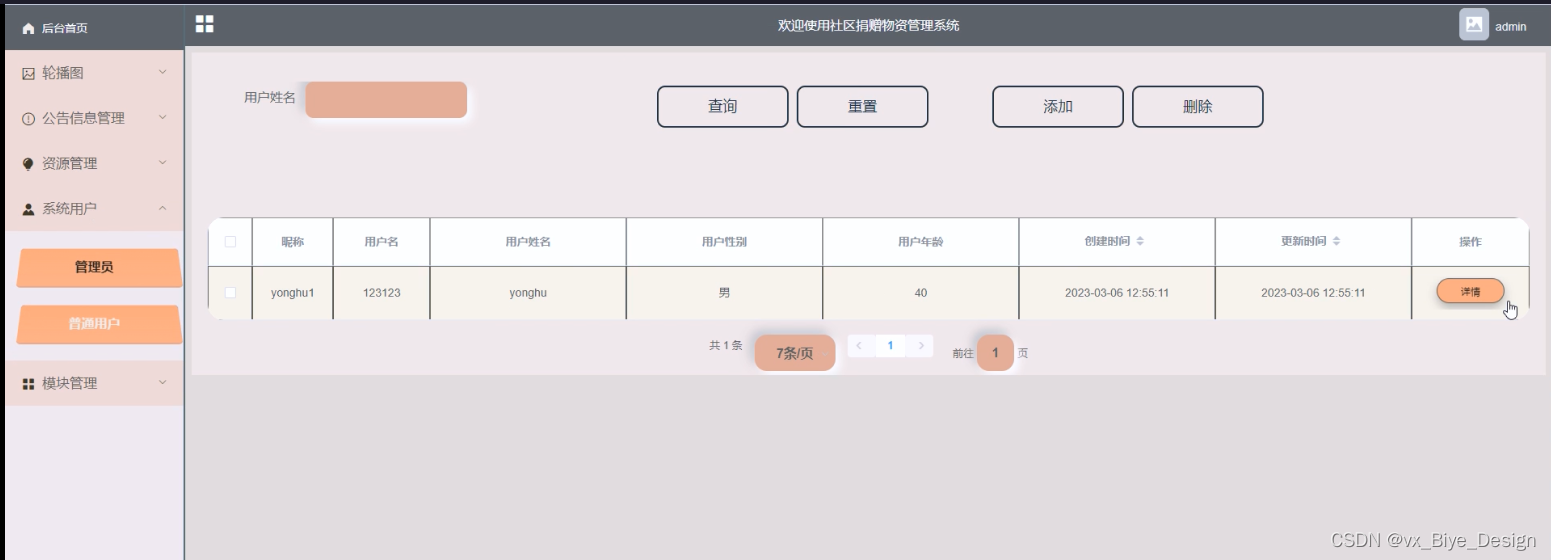Viewport: 1551px width, 560px height.
Task: Click the yonghu name cell
Action: 528,293
